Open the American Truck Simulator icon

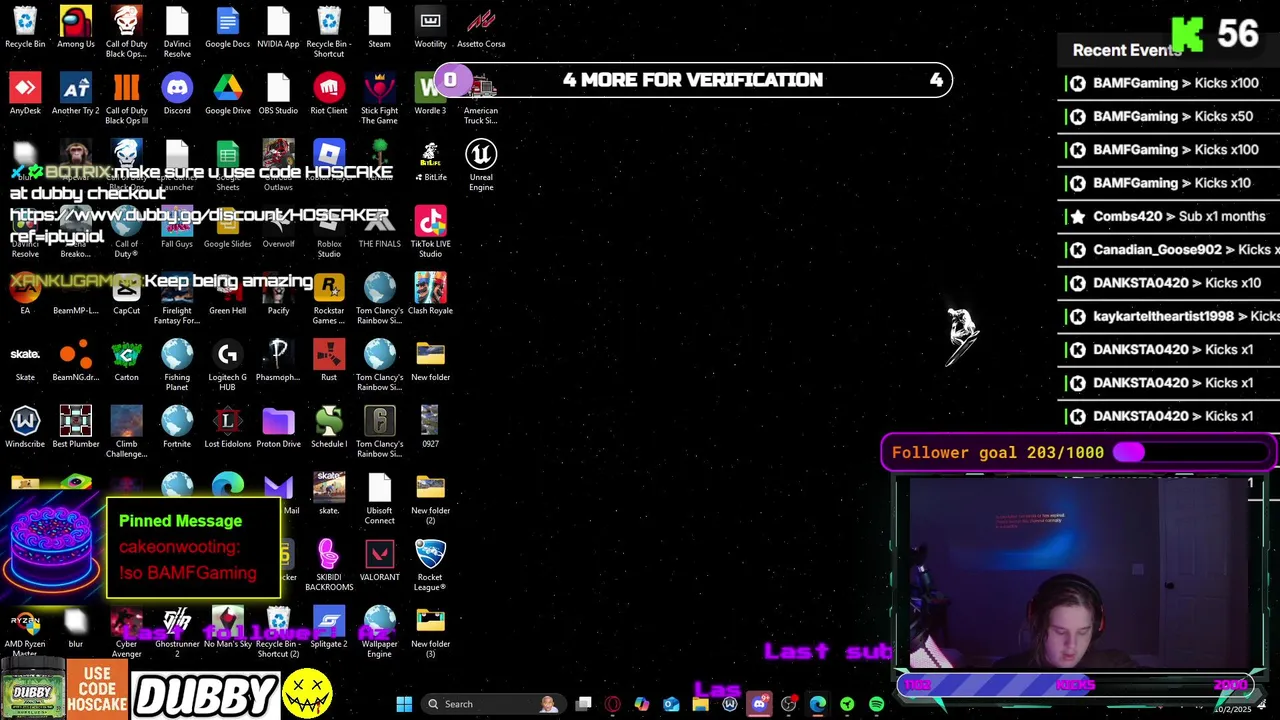(x=481, y=98)
